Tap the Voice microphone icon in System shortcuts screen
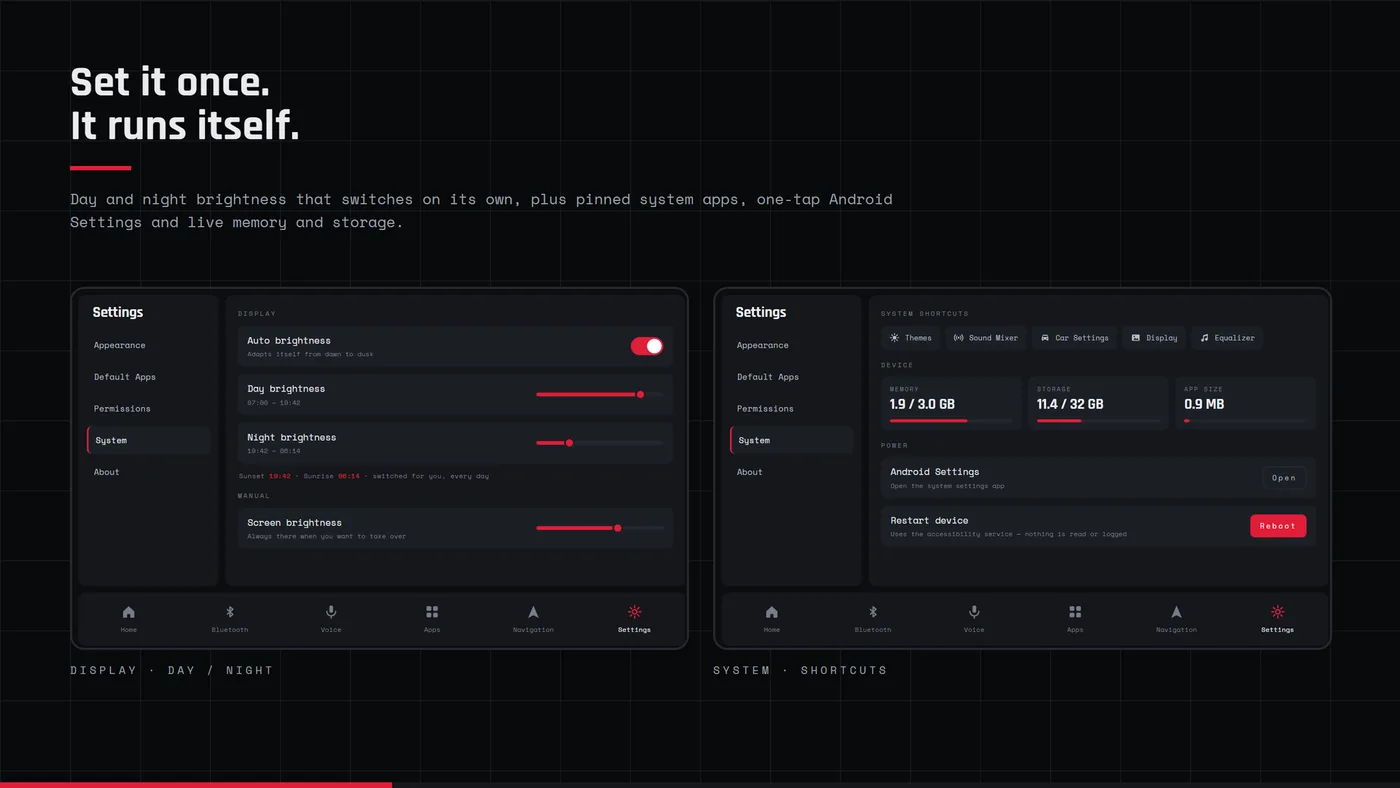Image resolution: width=1400 pixels, height=788 pixels. (974, 612)
